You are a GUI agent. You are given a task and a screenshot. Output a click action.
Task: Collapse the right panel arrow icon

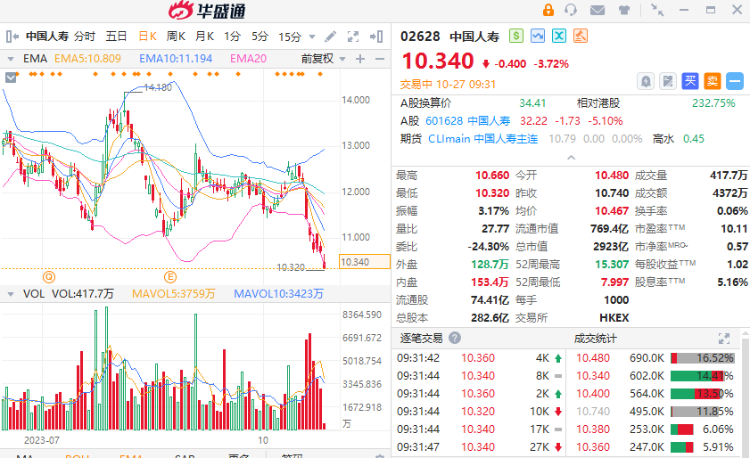click(376, 36)
